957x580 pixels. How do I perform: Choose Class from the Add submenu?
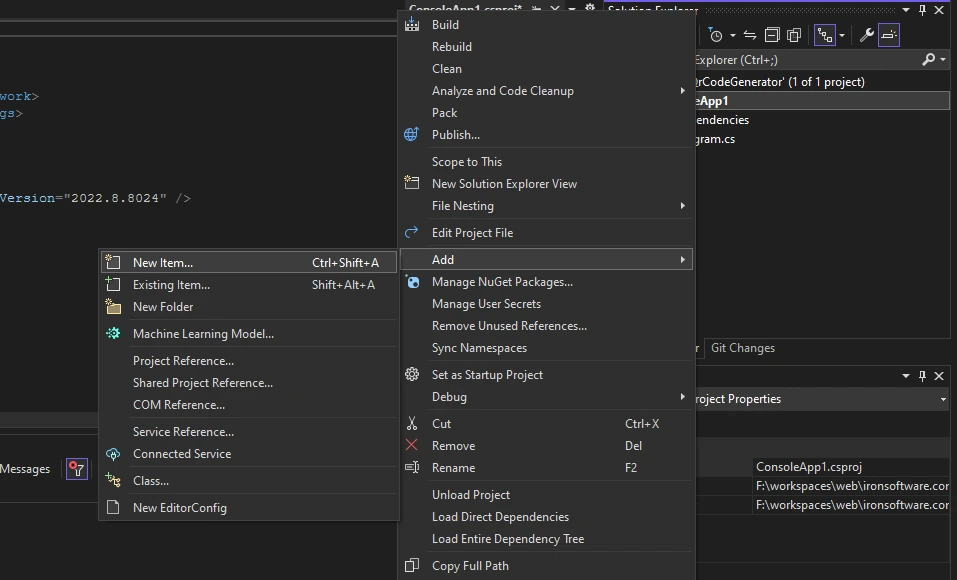151,481
